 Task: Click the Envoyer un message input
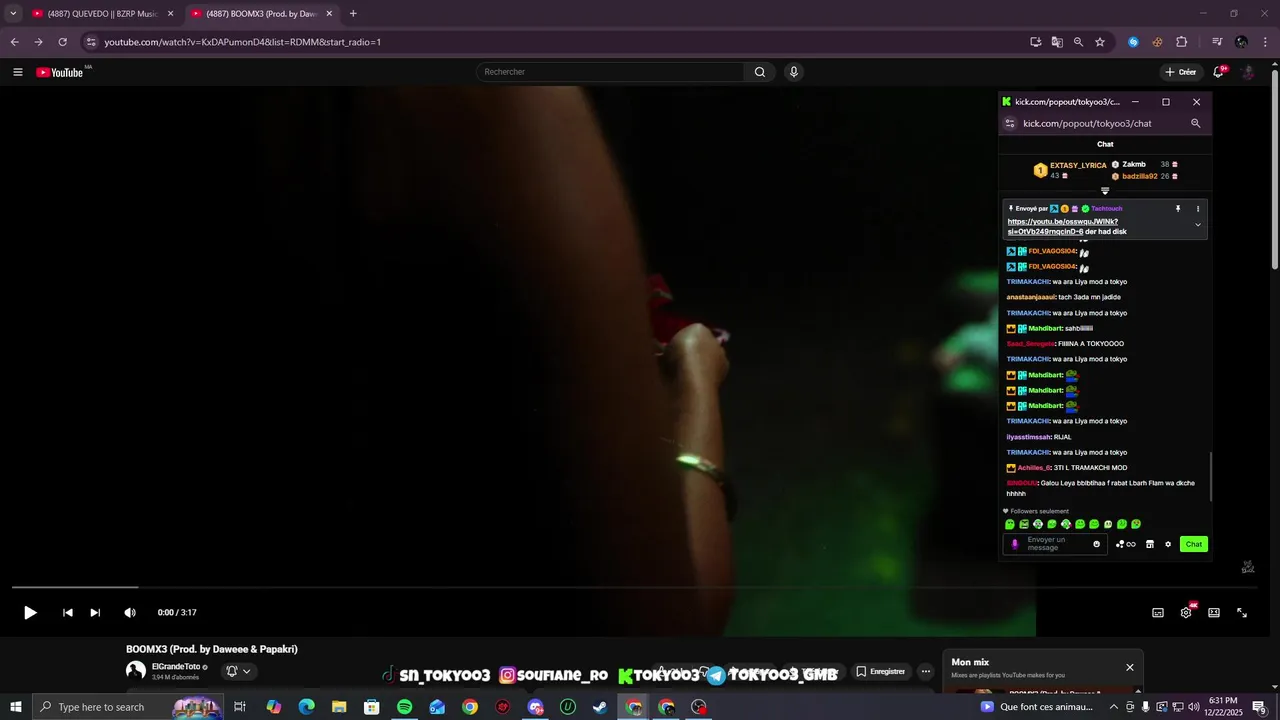click(x=1055, y=544)
